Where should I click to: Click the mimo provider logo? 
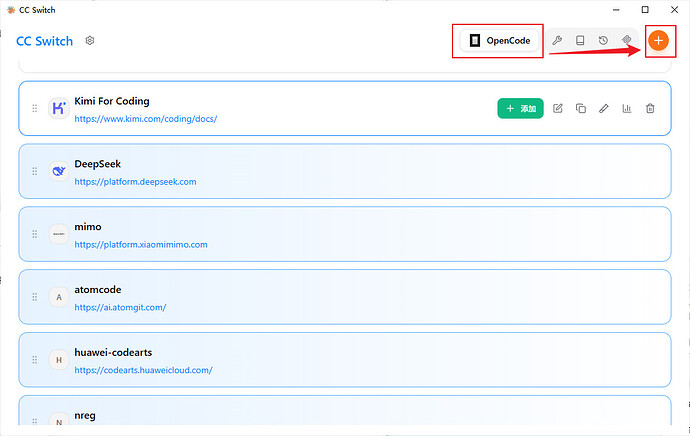(x=59, y=234)
